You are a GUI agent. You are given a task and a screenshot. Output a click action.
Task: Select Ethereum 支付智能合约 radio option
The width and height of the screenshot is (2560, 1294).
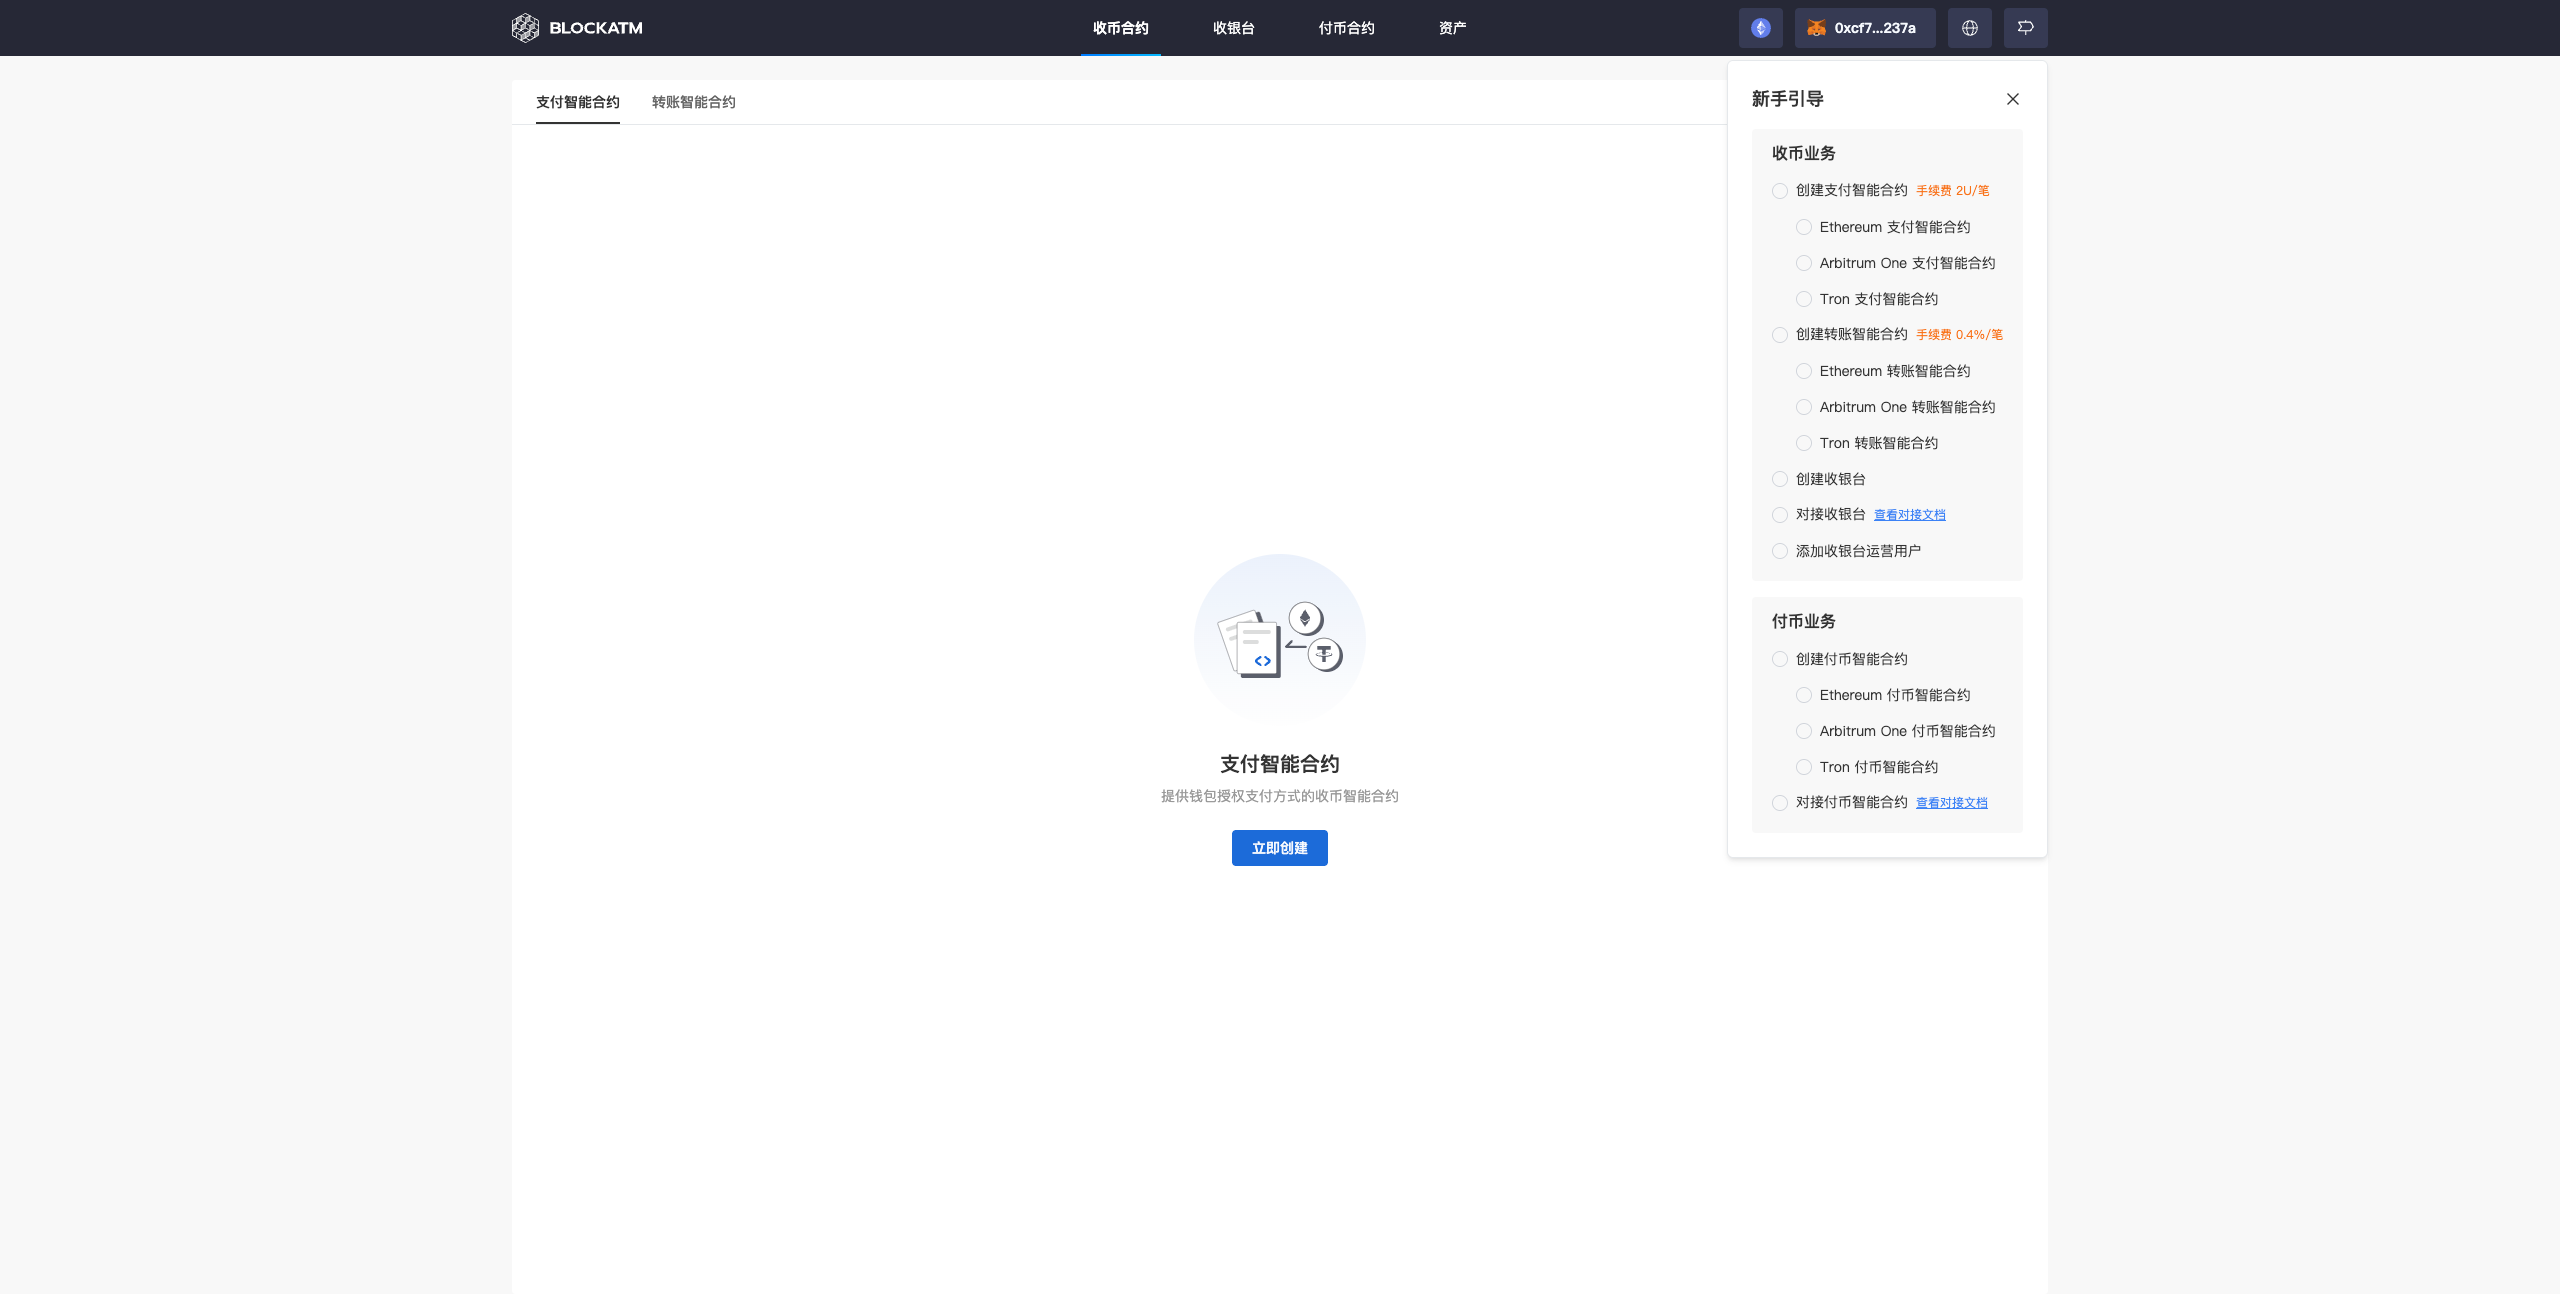[x=1804, y=228]
